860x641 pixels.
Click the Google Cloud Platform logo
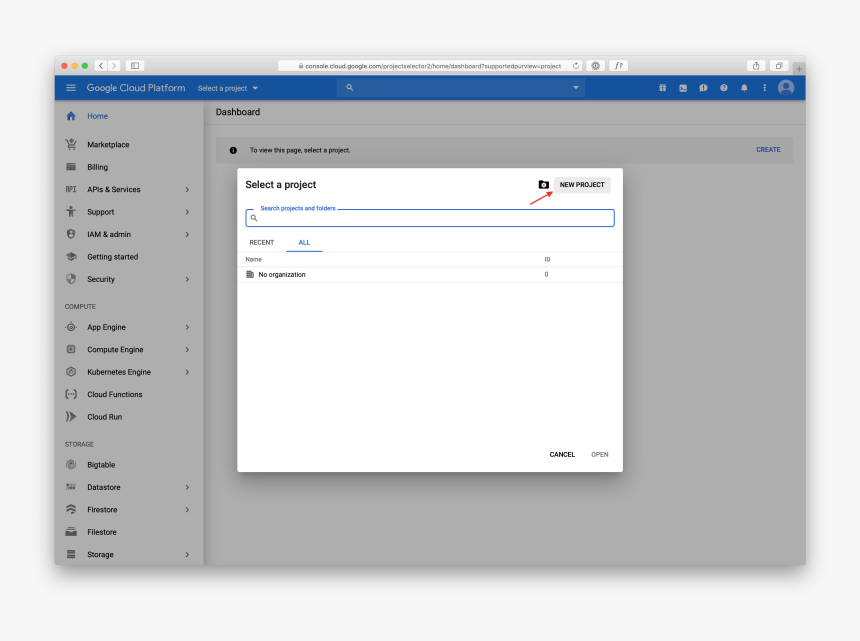coord(136,88)
